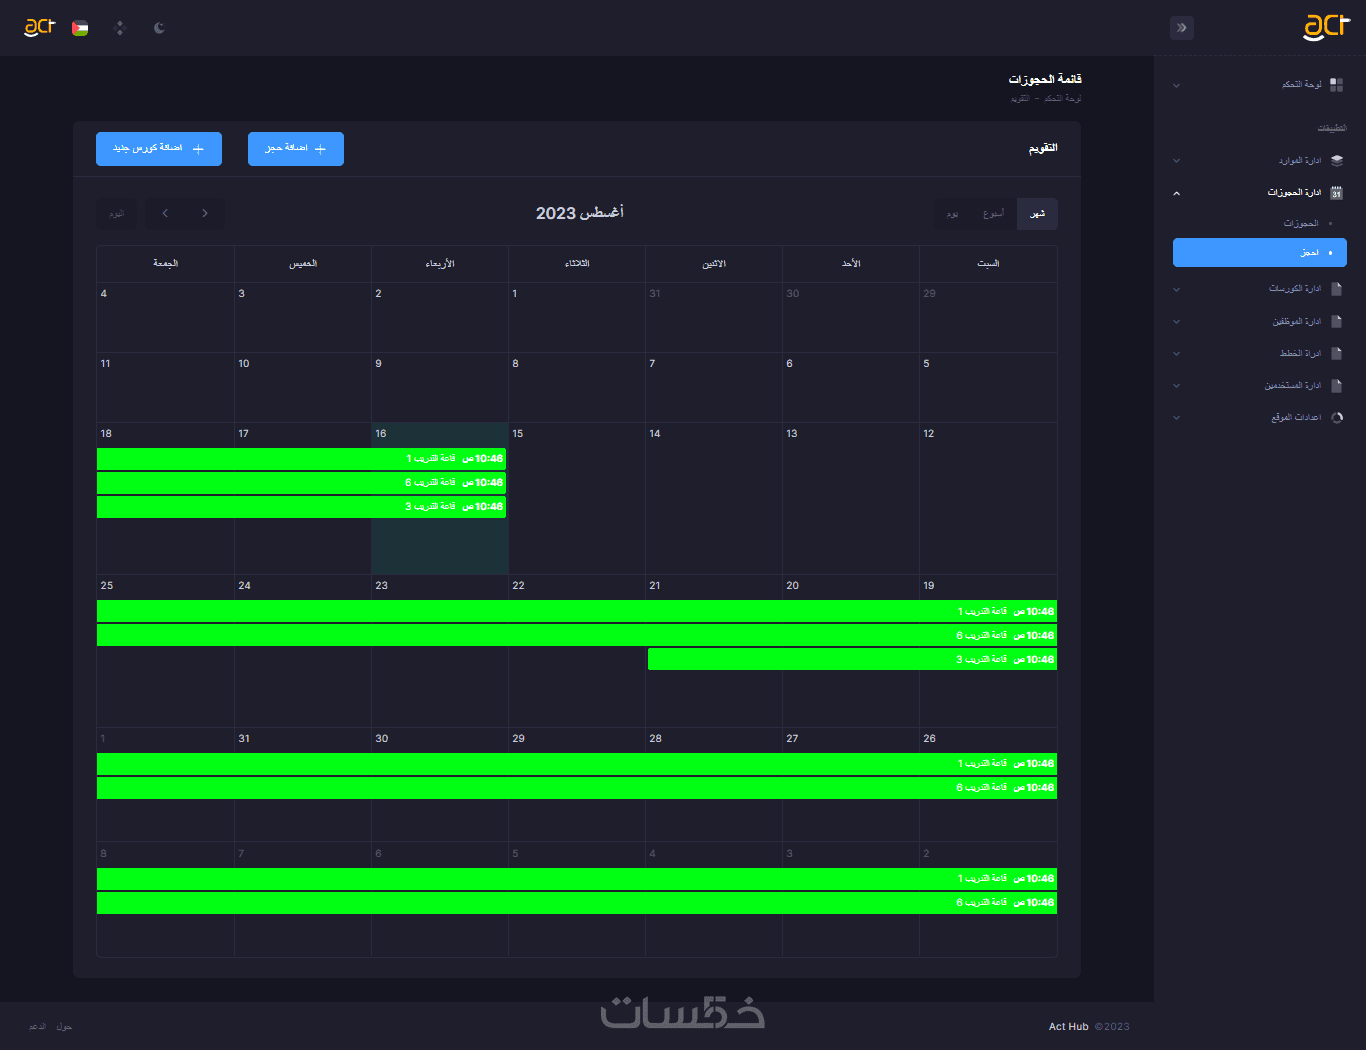Image resolution: width=1366 pixels, height=1050 pixels.
Task: Expand the ادارة الخطط chevron
Action: point(1177,353)
